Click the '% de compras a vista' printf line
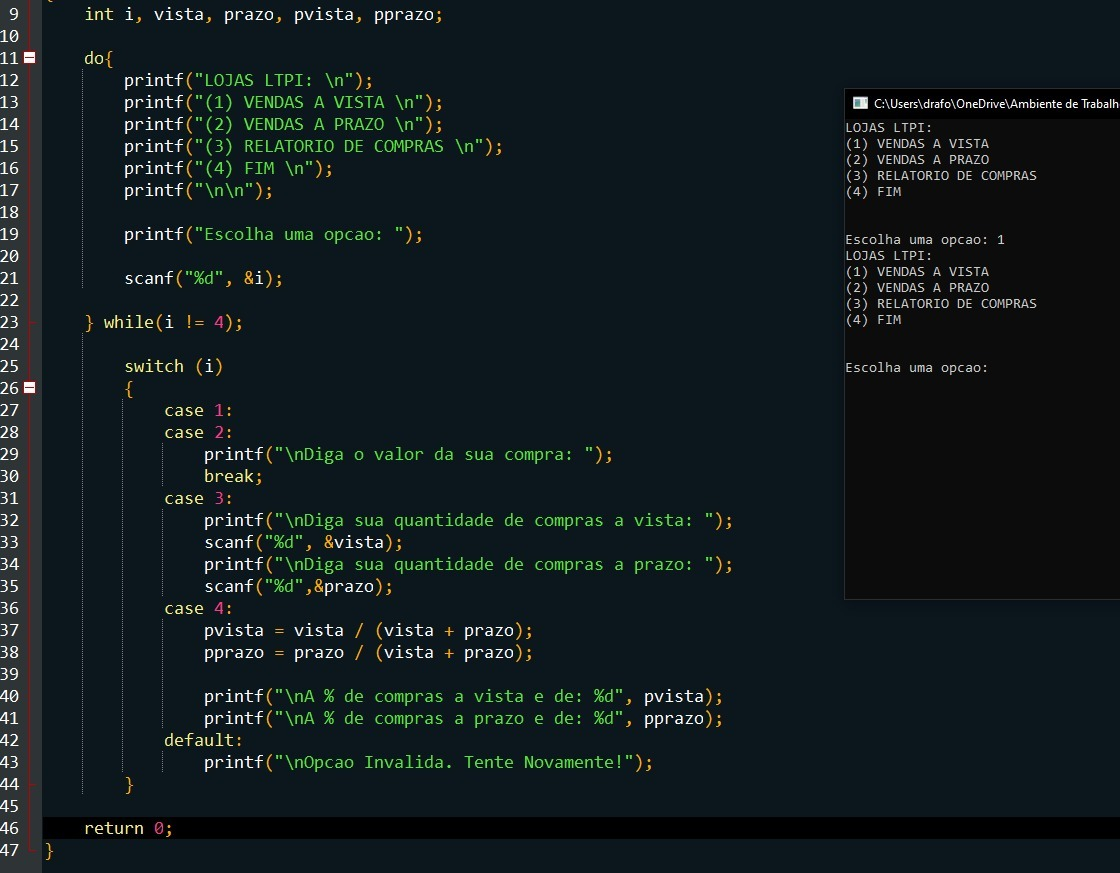This screenshot has width=1120, height=873. (x=463, y=697)
